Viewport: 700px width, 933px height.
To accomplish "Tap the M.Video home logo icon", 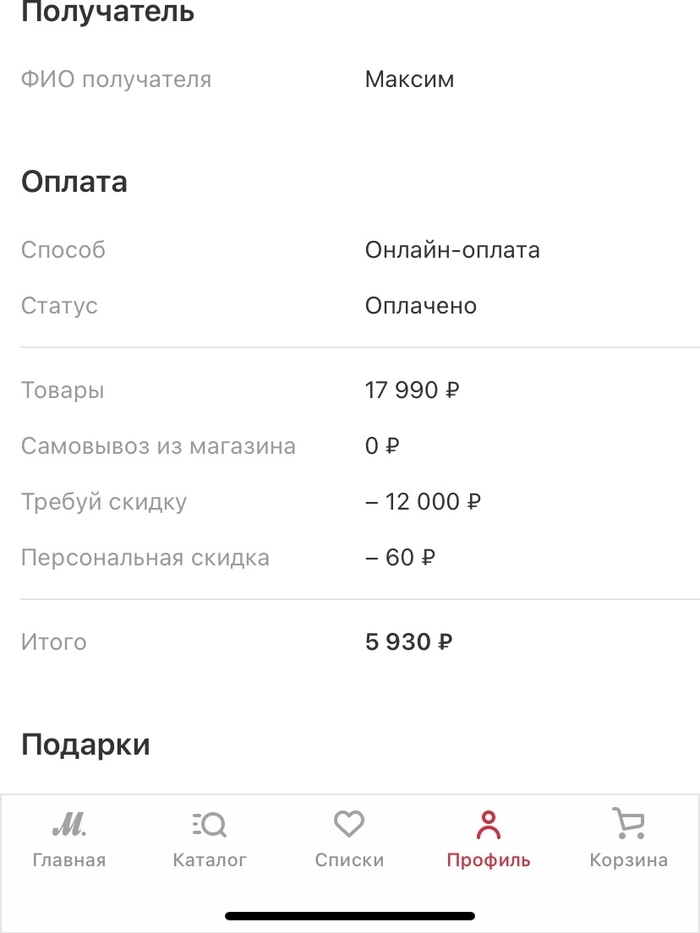I will pos(69,825).
